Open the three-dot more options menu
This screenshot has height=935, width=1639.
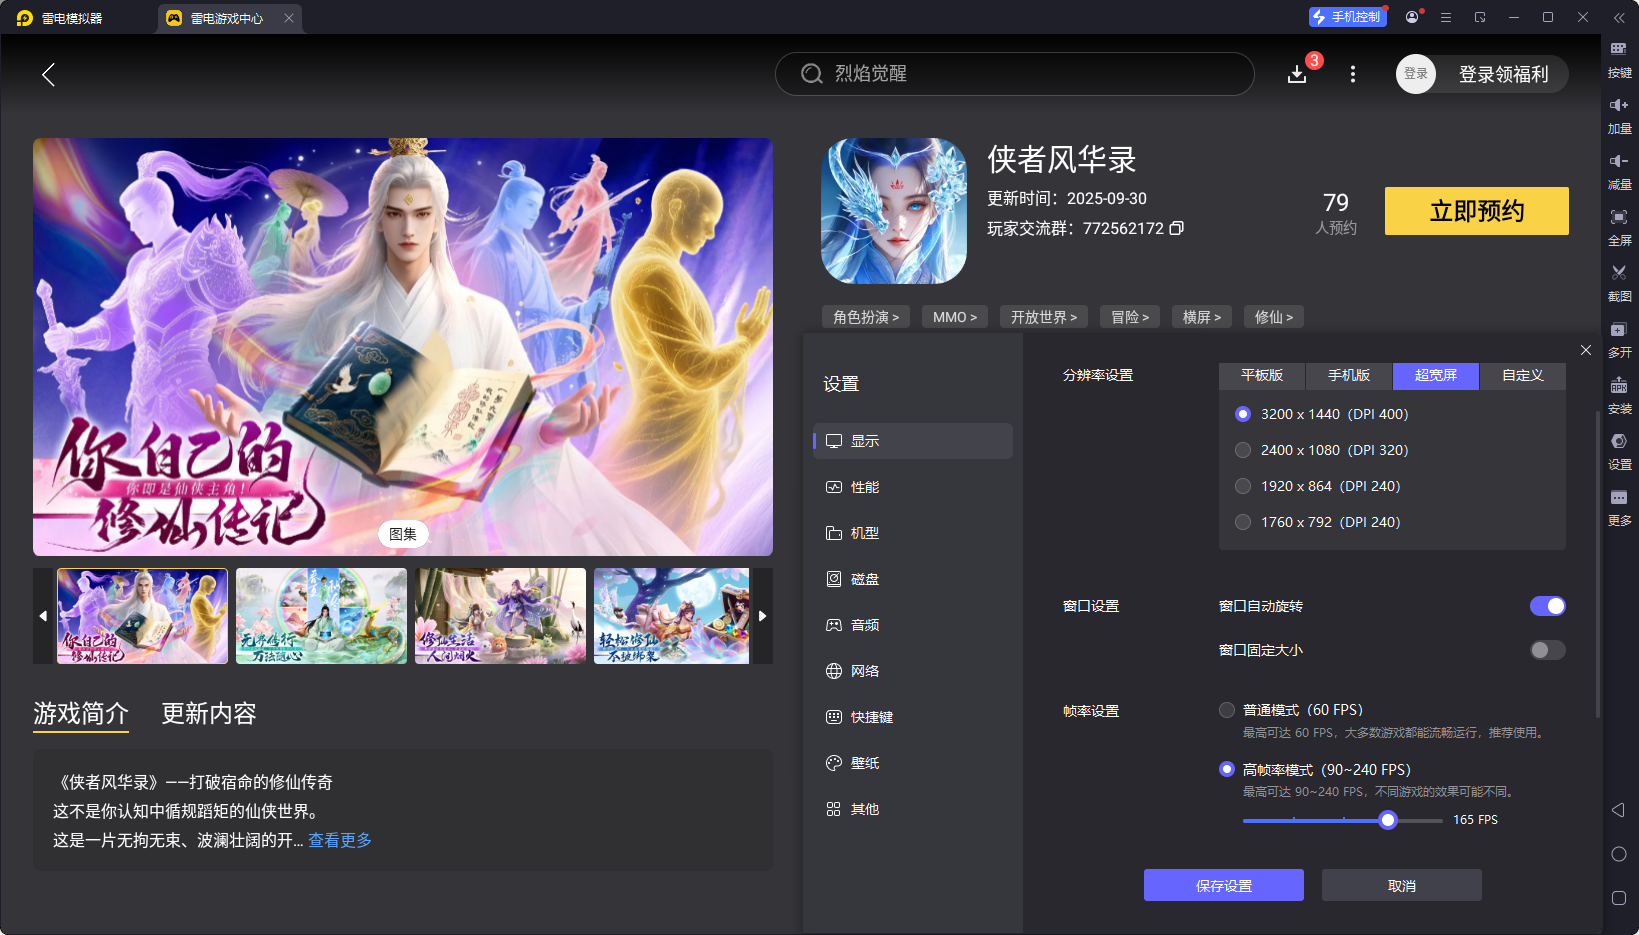click(1352, 74)
